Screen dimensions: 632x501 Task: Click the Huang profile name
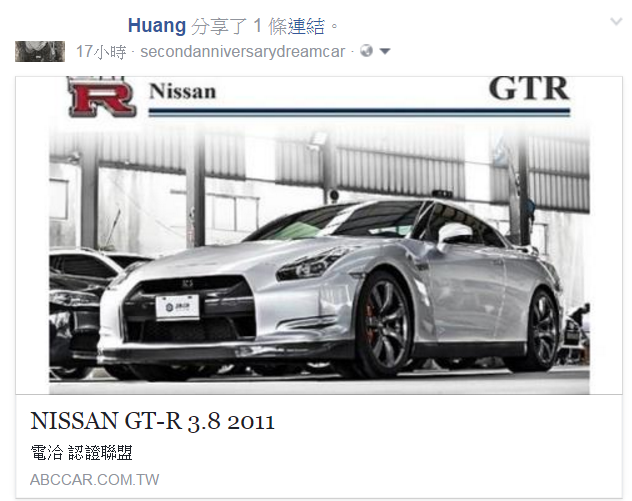156,26
